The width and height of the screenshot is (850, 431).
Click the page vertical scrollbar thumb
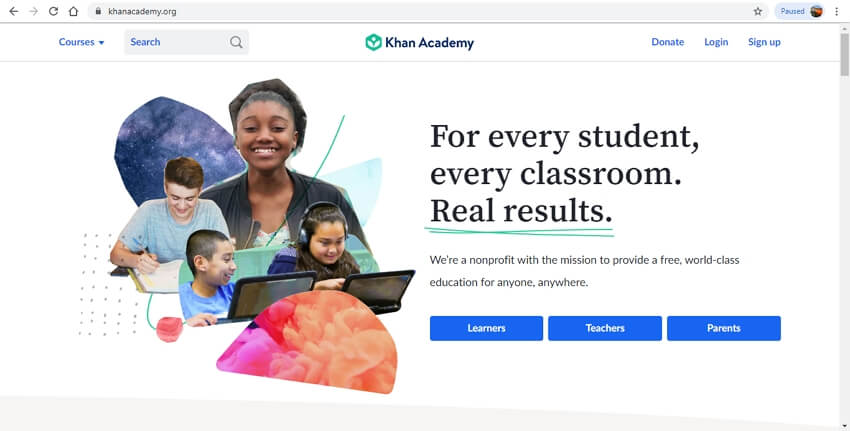click(x=845, y=54)
